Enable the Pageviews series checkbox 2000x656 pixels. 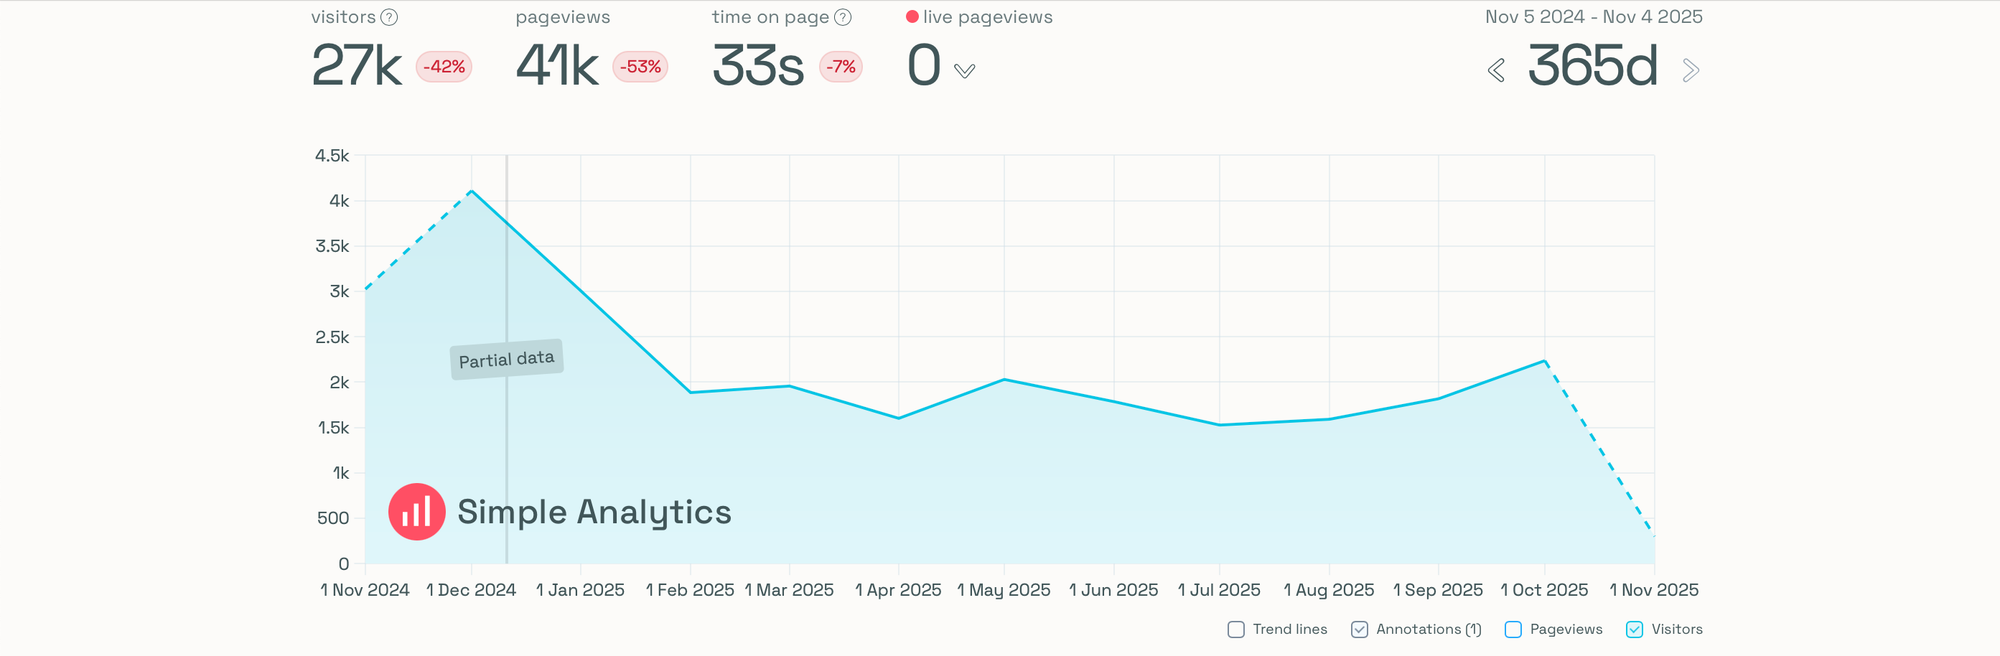pos(1513,630)
